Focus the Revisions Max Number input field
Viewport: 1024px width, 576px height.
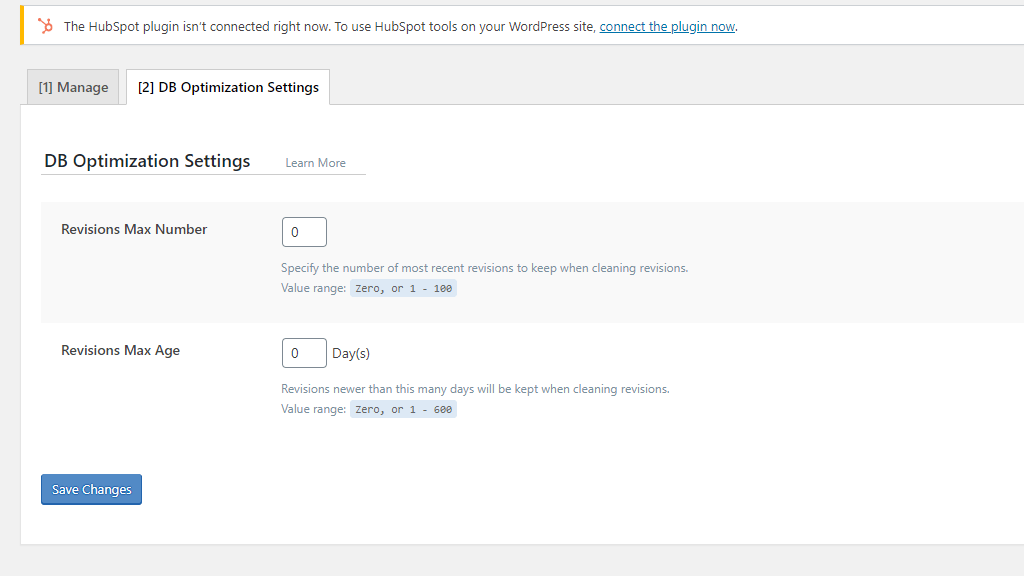(304, 232)
